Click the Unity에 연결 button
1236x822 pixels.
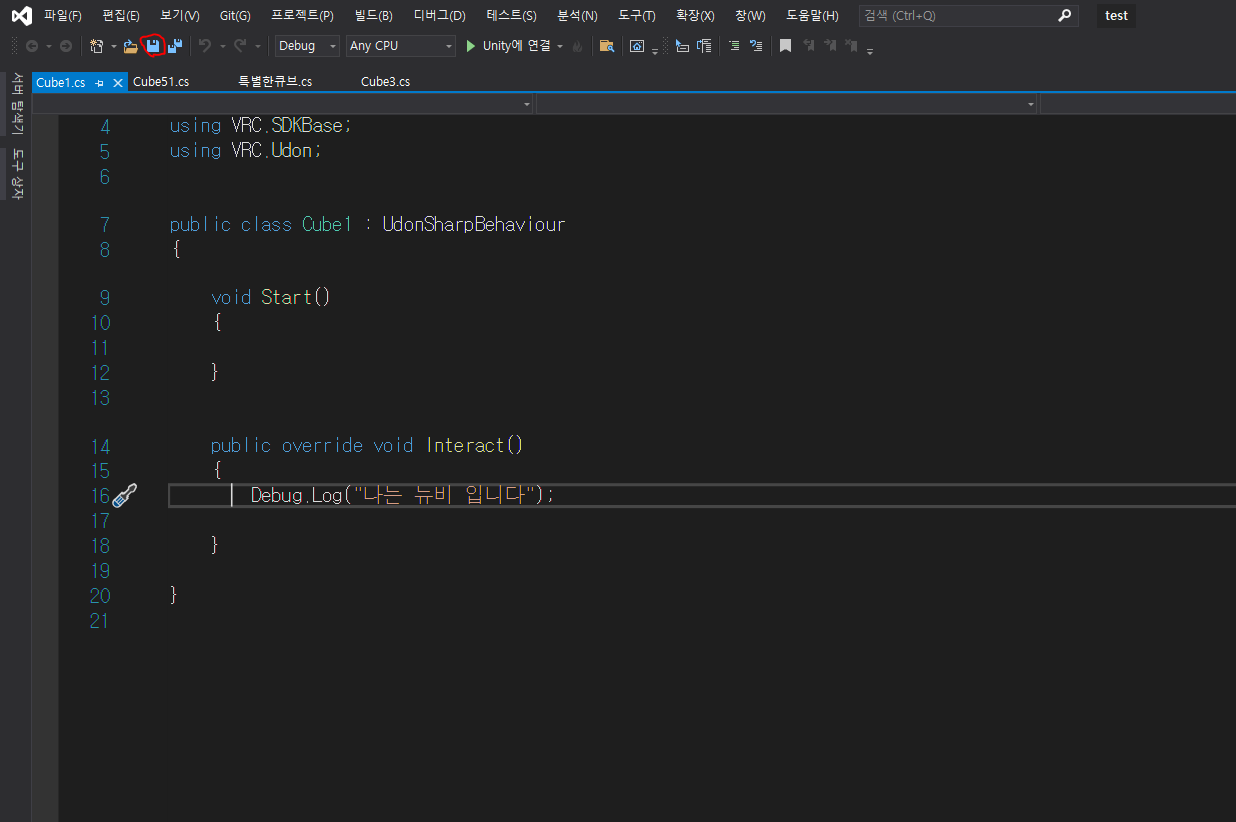pos(509,46)
